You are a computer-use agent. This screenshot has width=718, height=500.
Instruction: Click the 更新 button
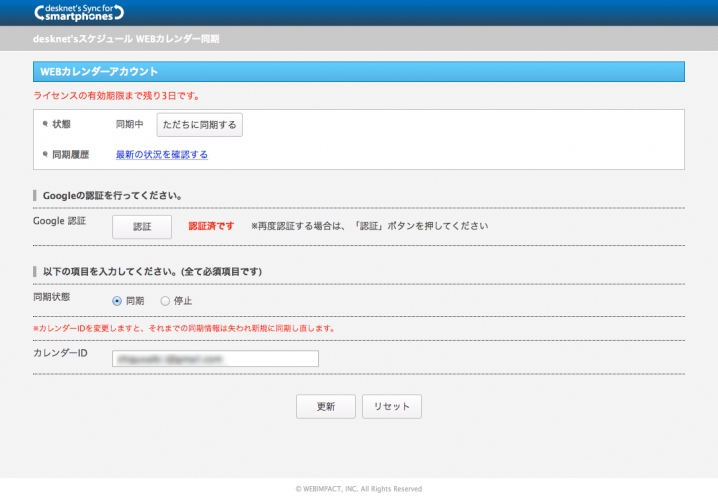[x=326, y=407]
